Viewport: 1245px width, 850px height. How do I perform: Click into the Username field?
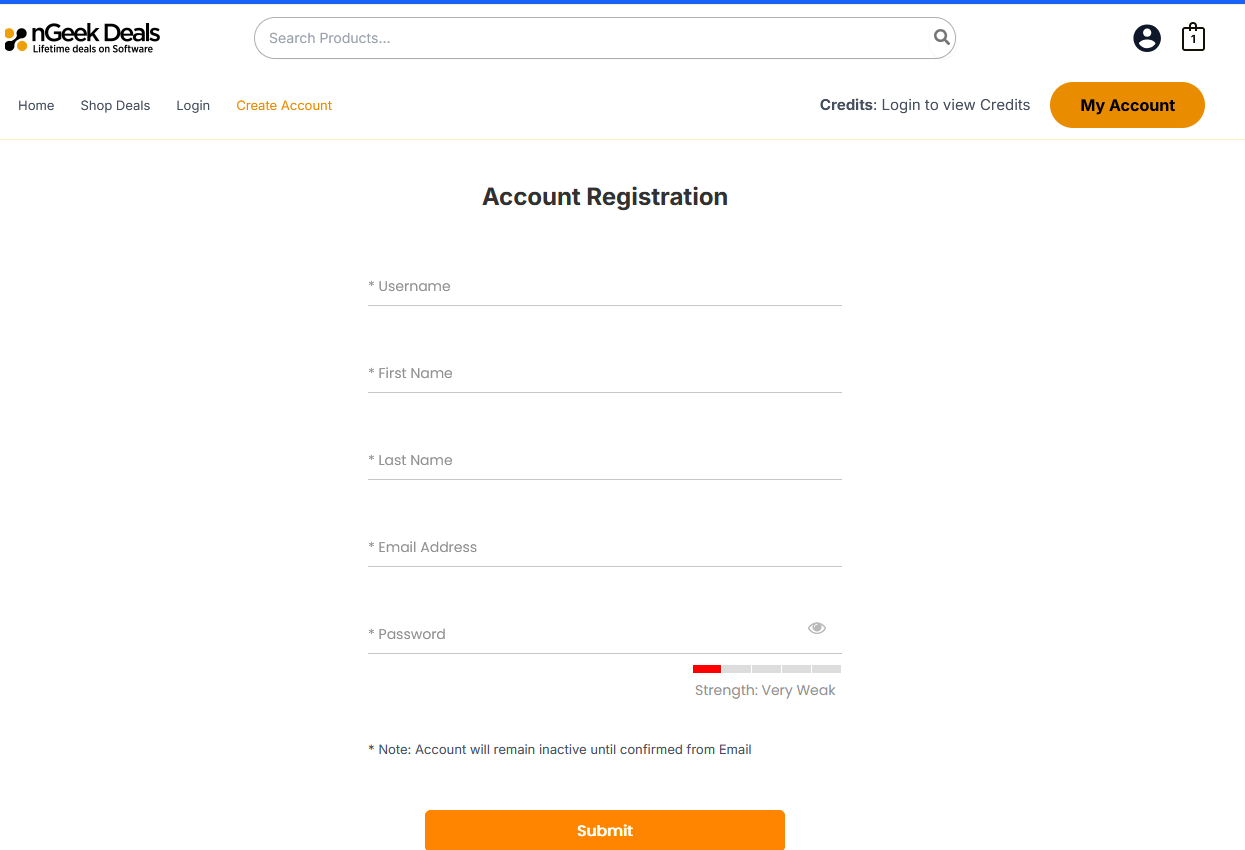tap(604, 286)
